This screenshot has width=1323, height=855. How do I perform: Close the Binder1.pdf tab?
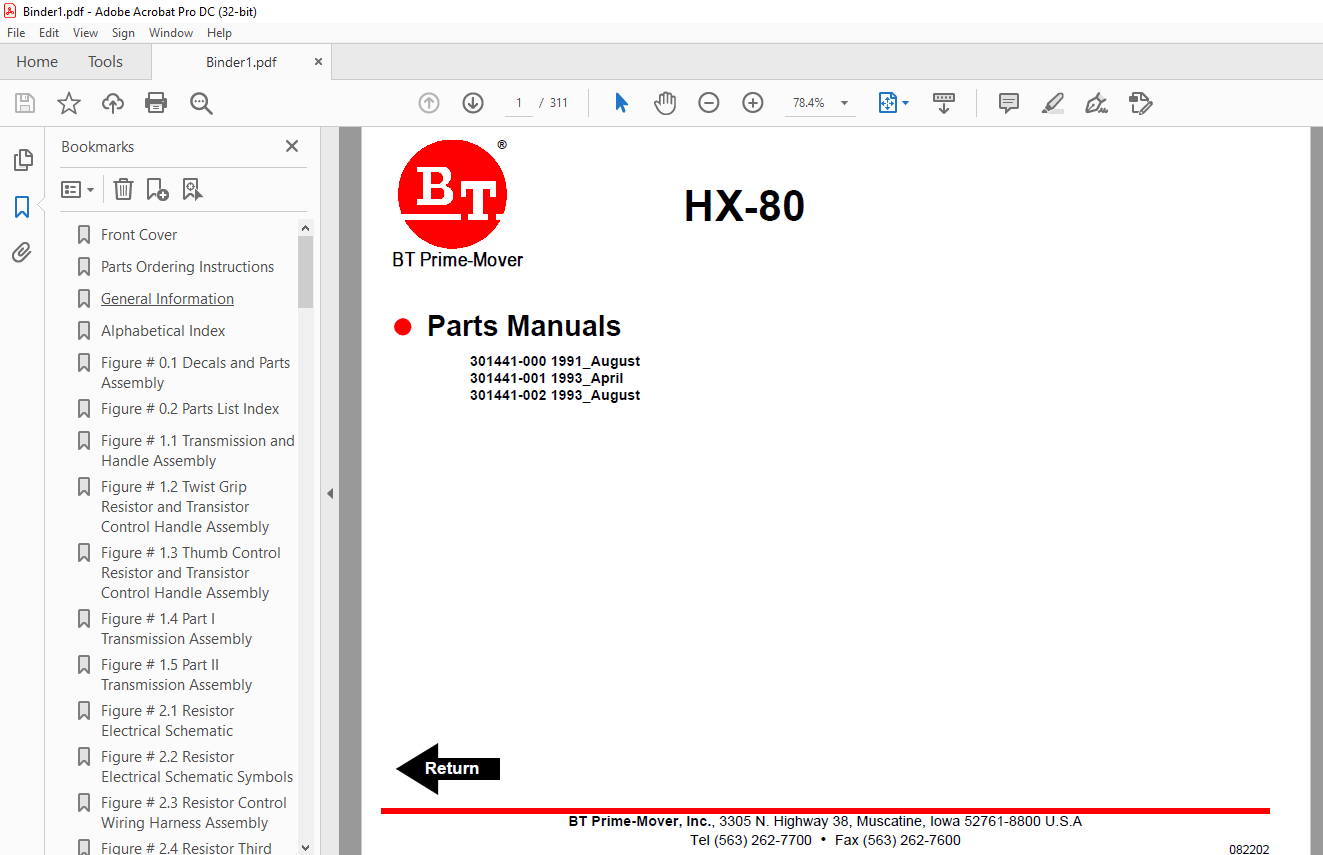tap(318, 61)
